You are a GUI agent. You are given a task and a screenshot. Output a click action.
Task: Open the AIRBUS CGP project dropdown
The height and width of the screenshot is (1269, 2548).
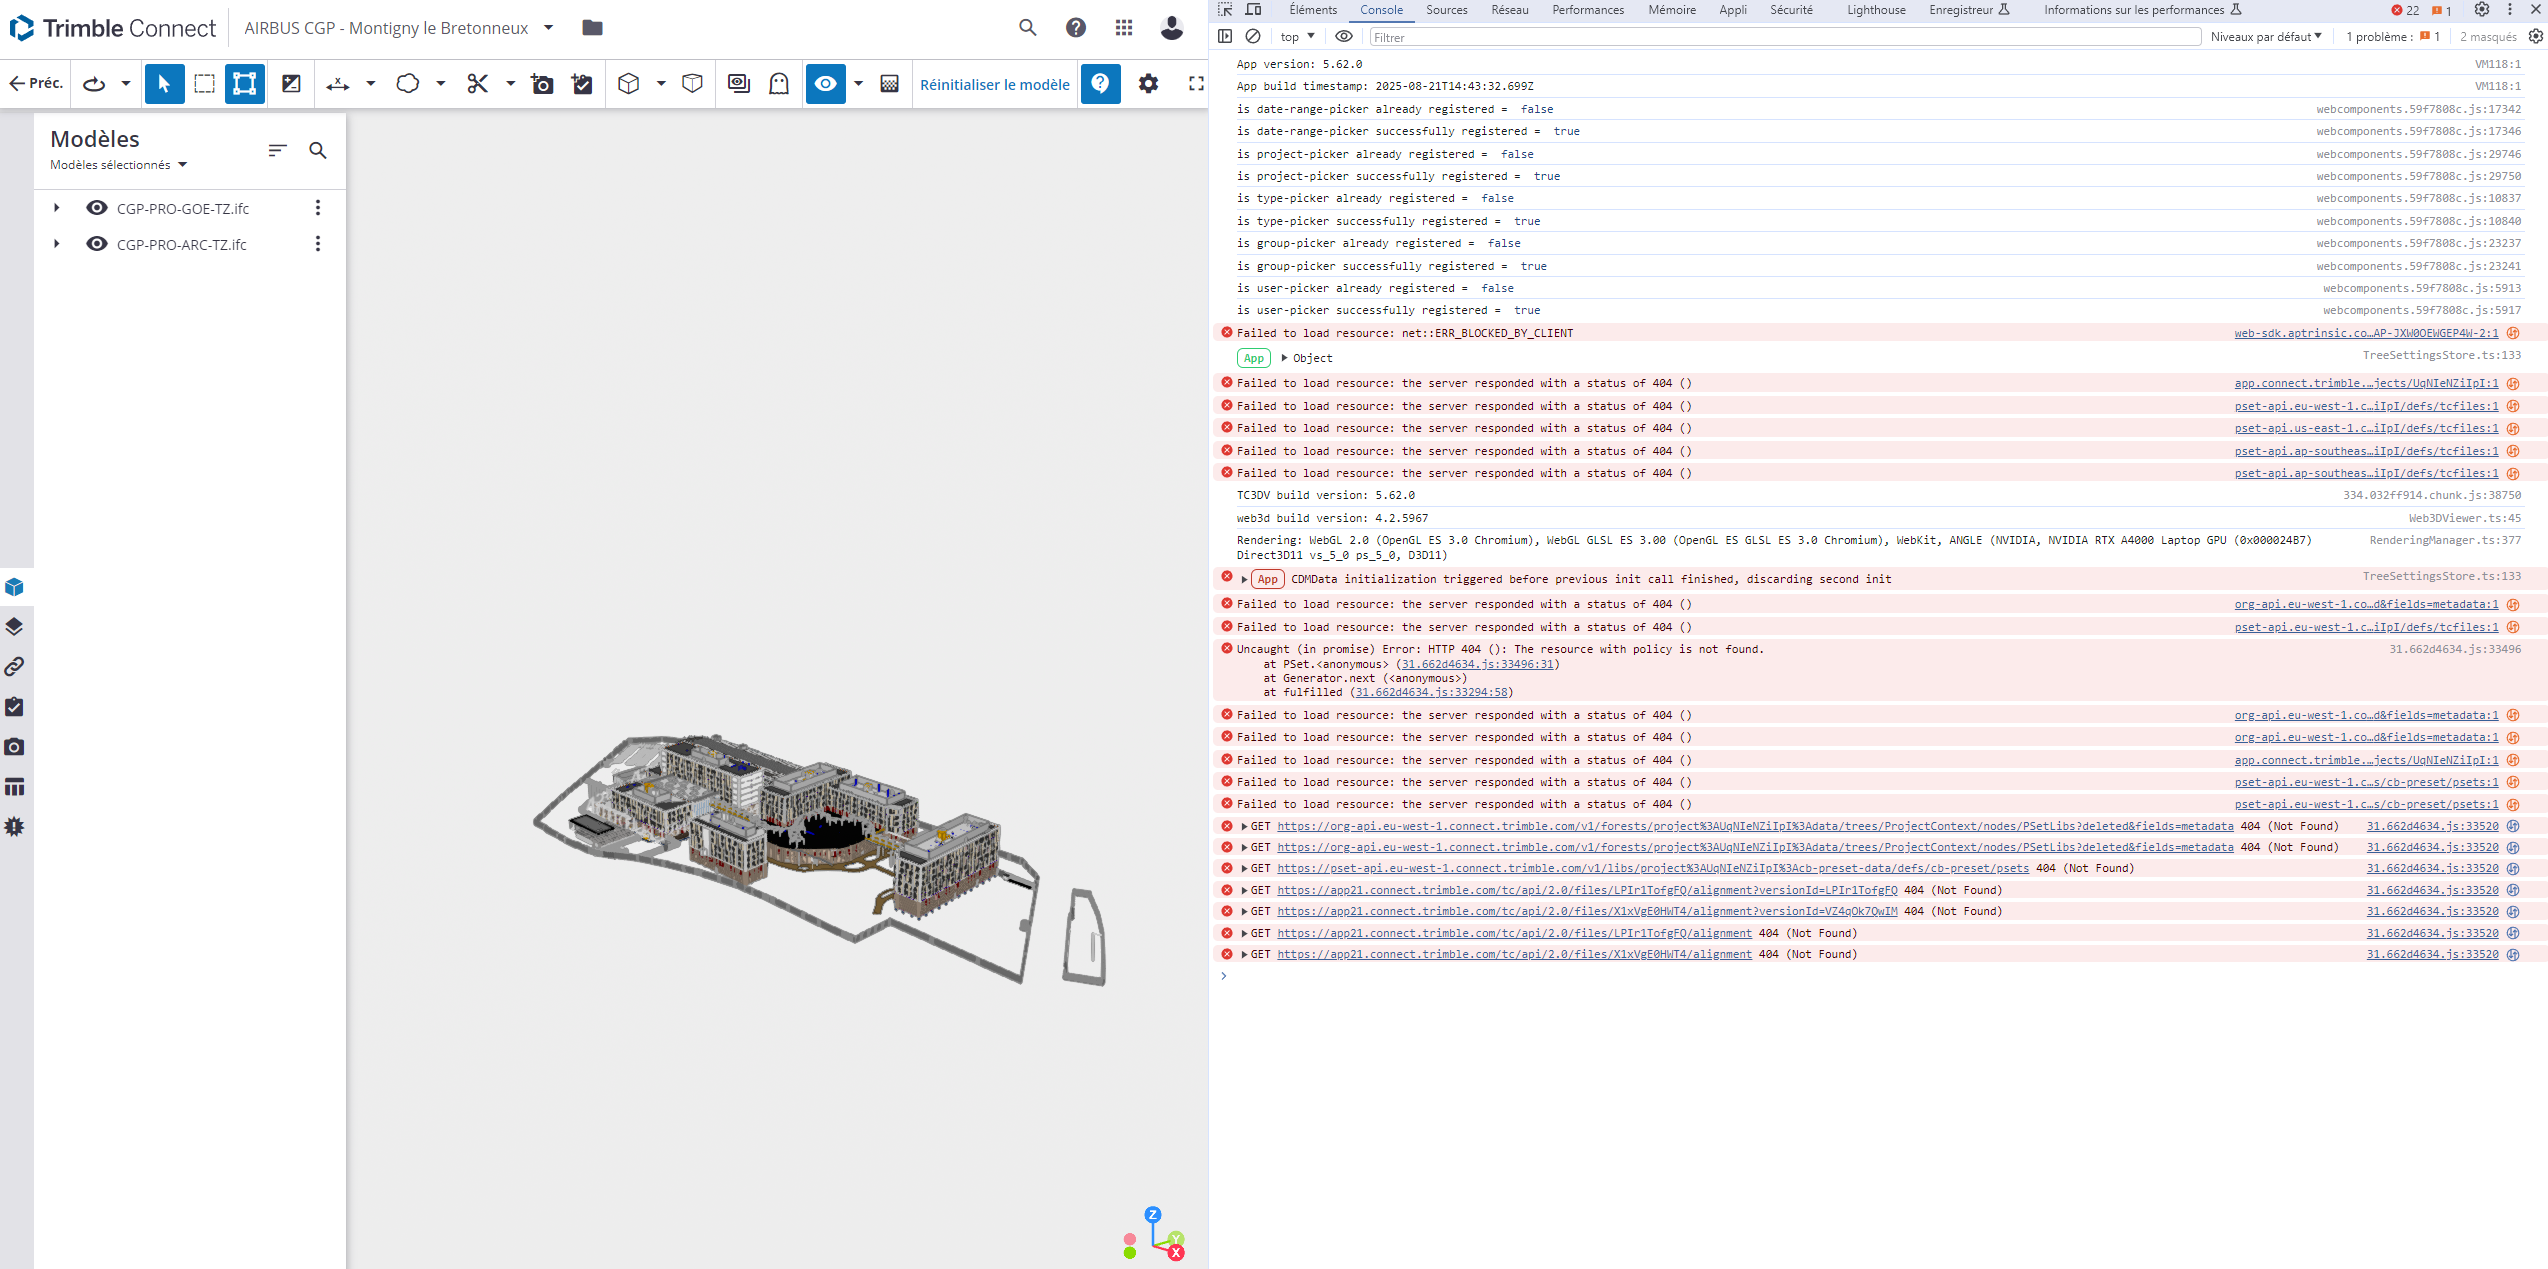[x=548, y=28]
